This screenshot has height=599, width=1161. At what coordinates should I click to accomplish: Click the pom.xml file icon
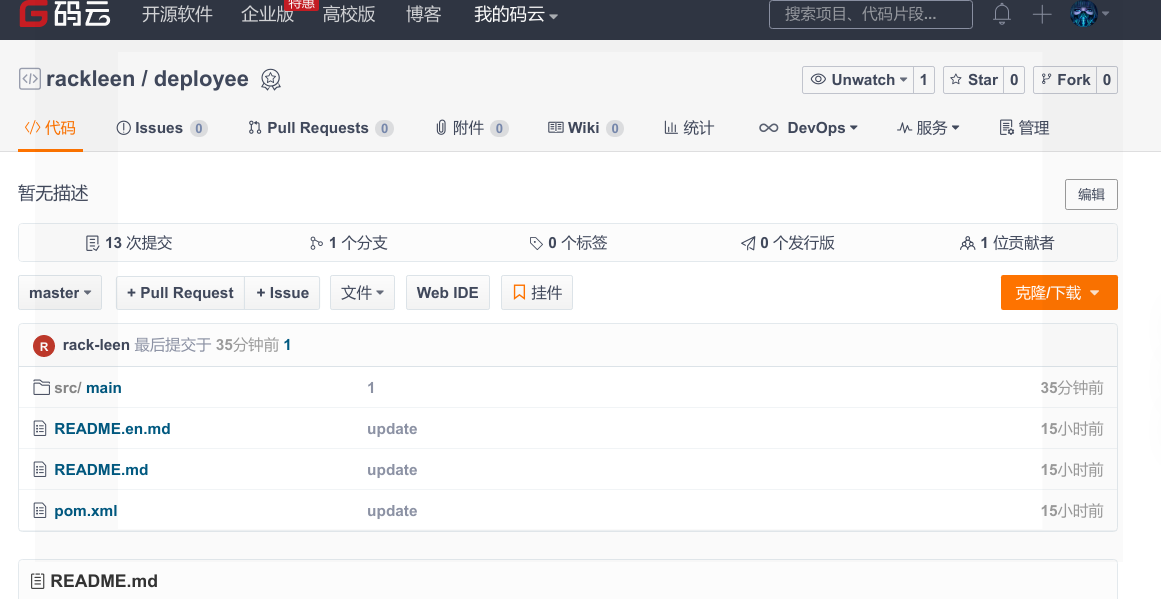click(x=41, y=510)
